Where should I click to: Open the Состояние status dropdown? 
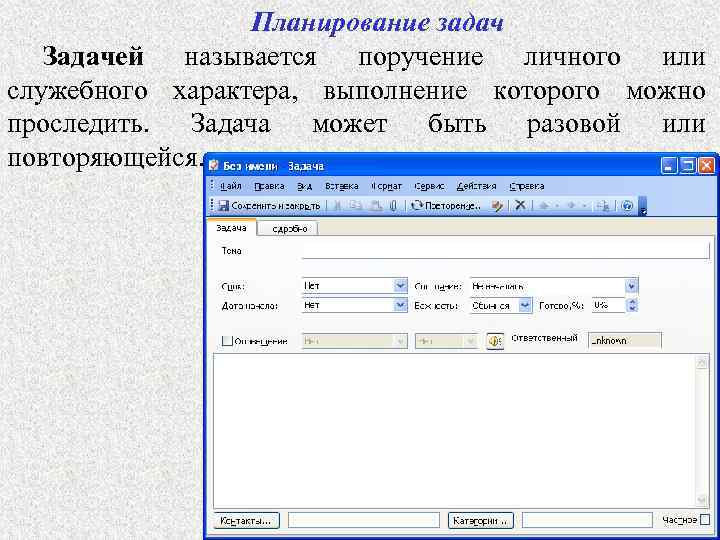coord(632,287)
